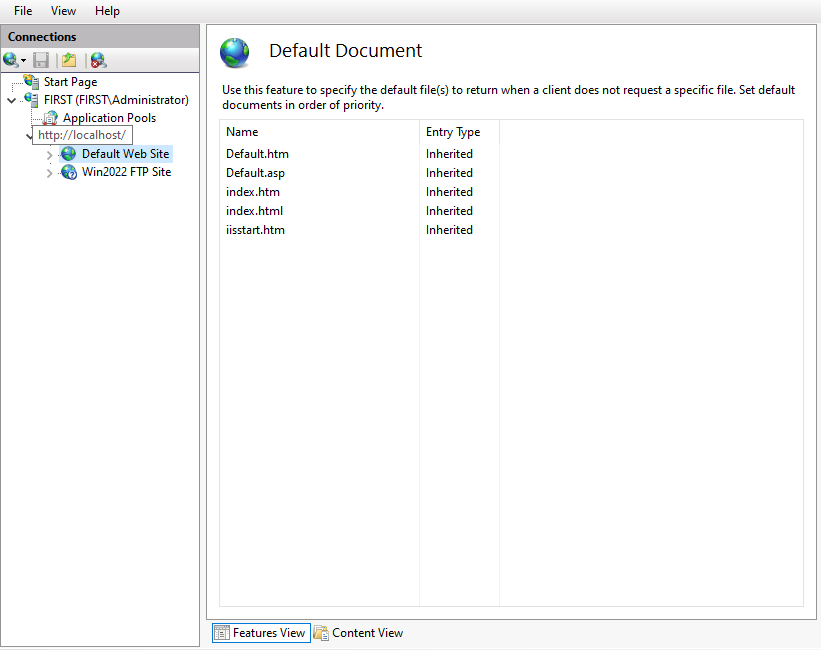The image size is (821, 650).
Task: Click the Up folder toolbar icon
Action: pyautogui.click(x=69, y=60)
